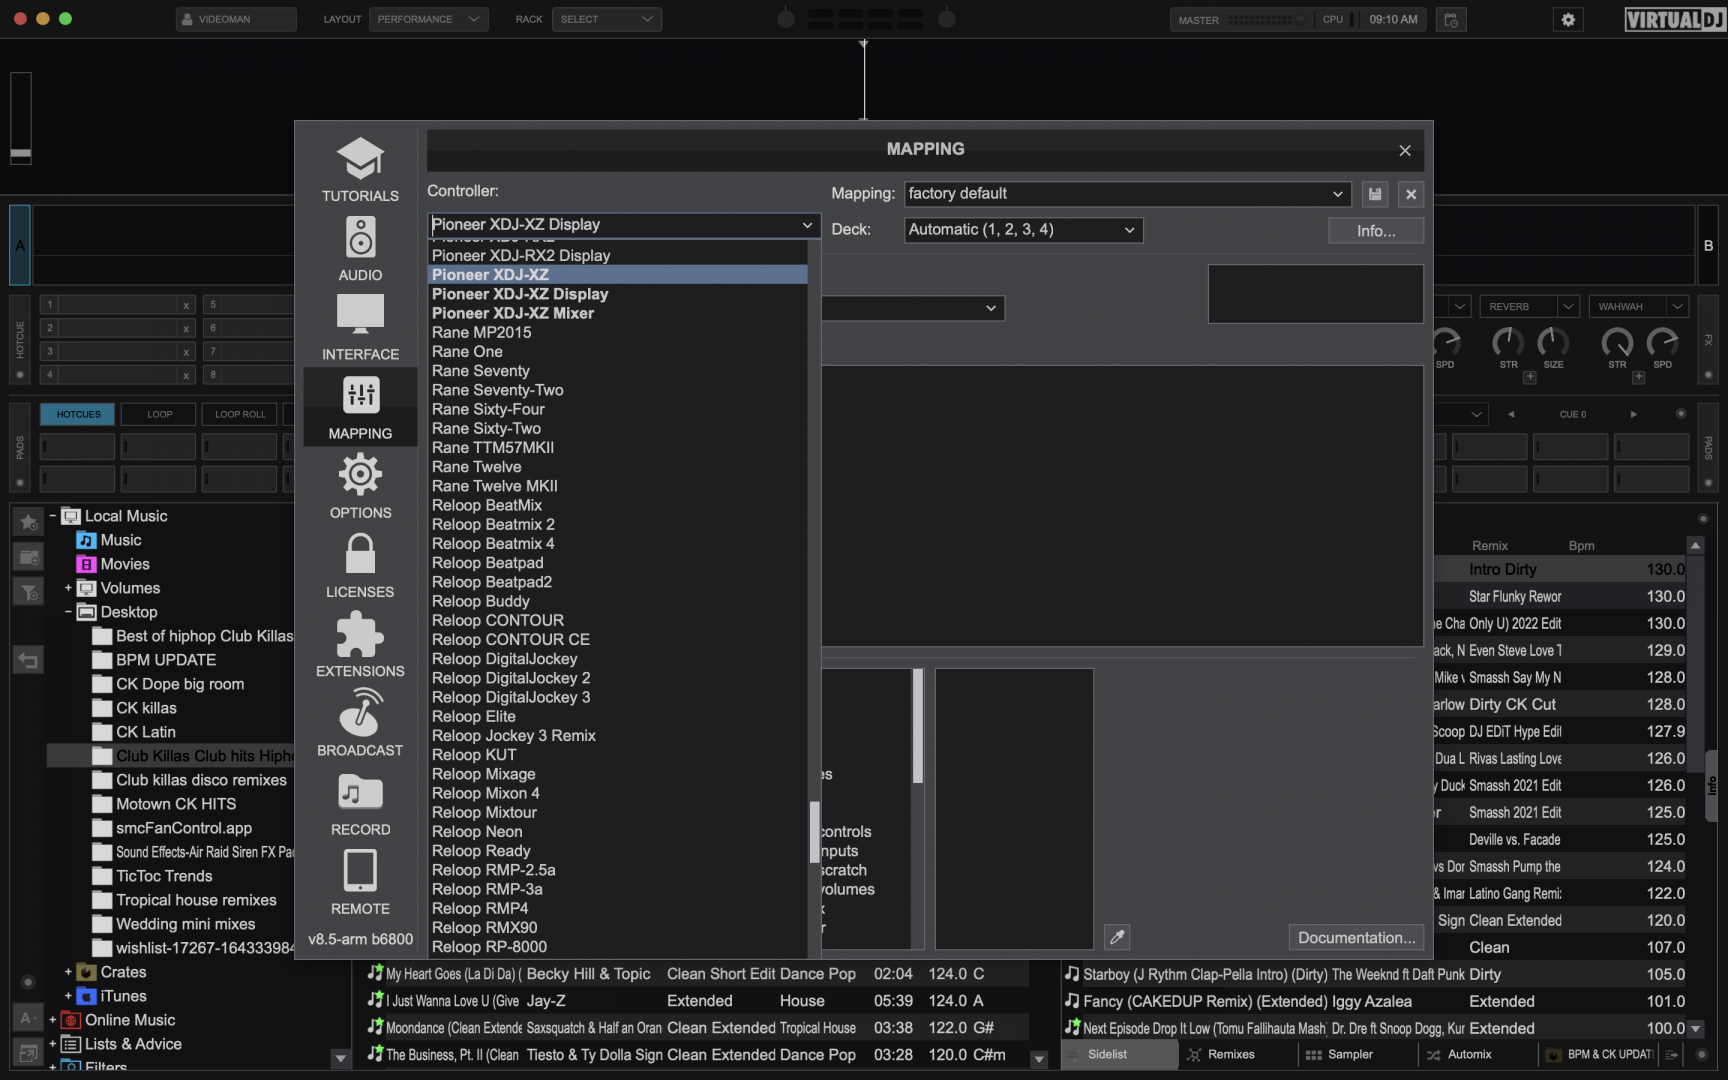The image size is (1728, 1080).
Task: Adjust the reverb STR knob
Action: (x=1508, y=343)
